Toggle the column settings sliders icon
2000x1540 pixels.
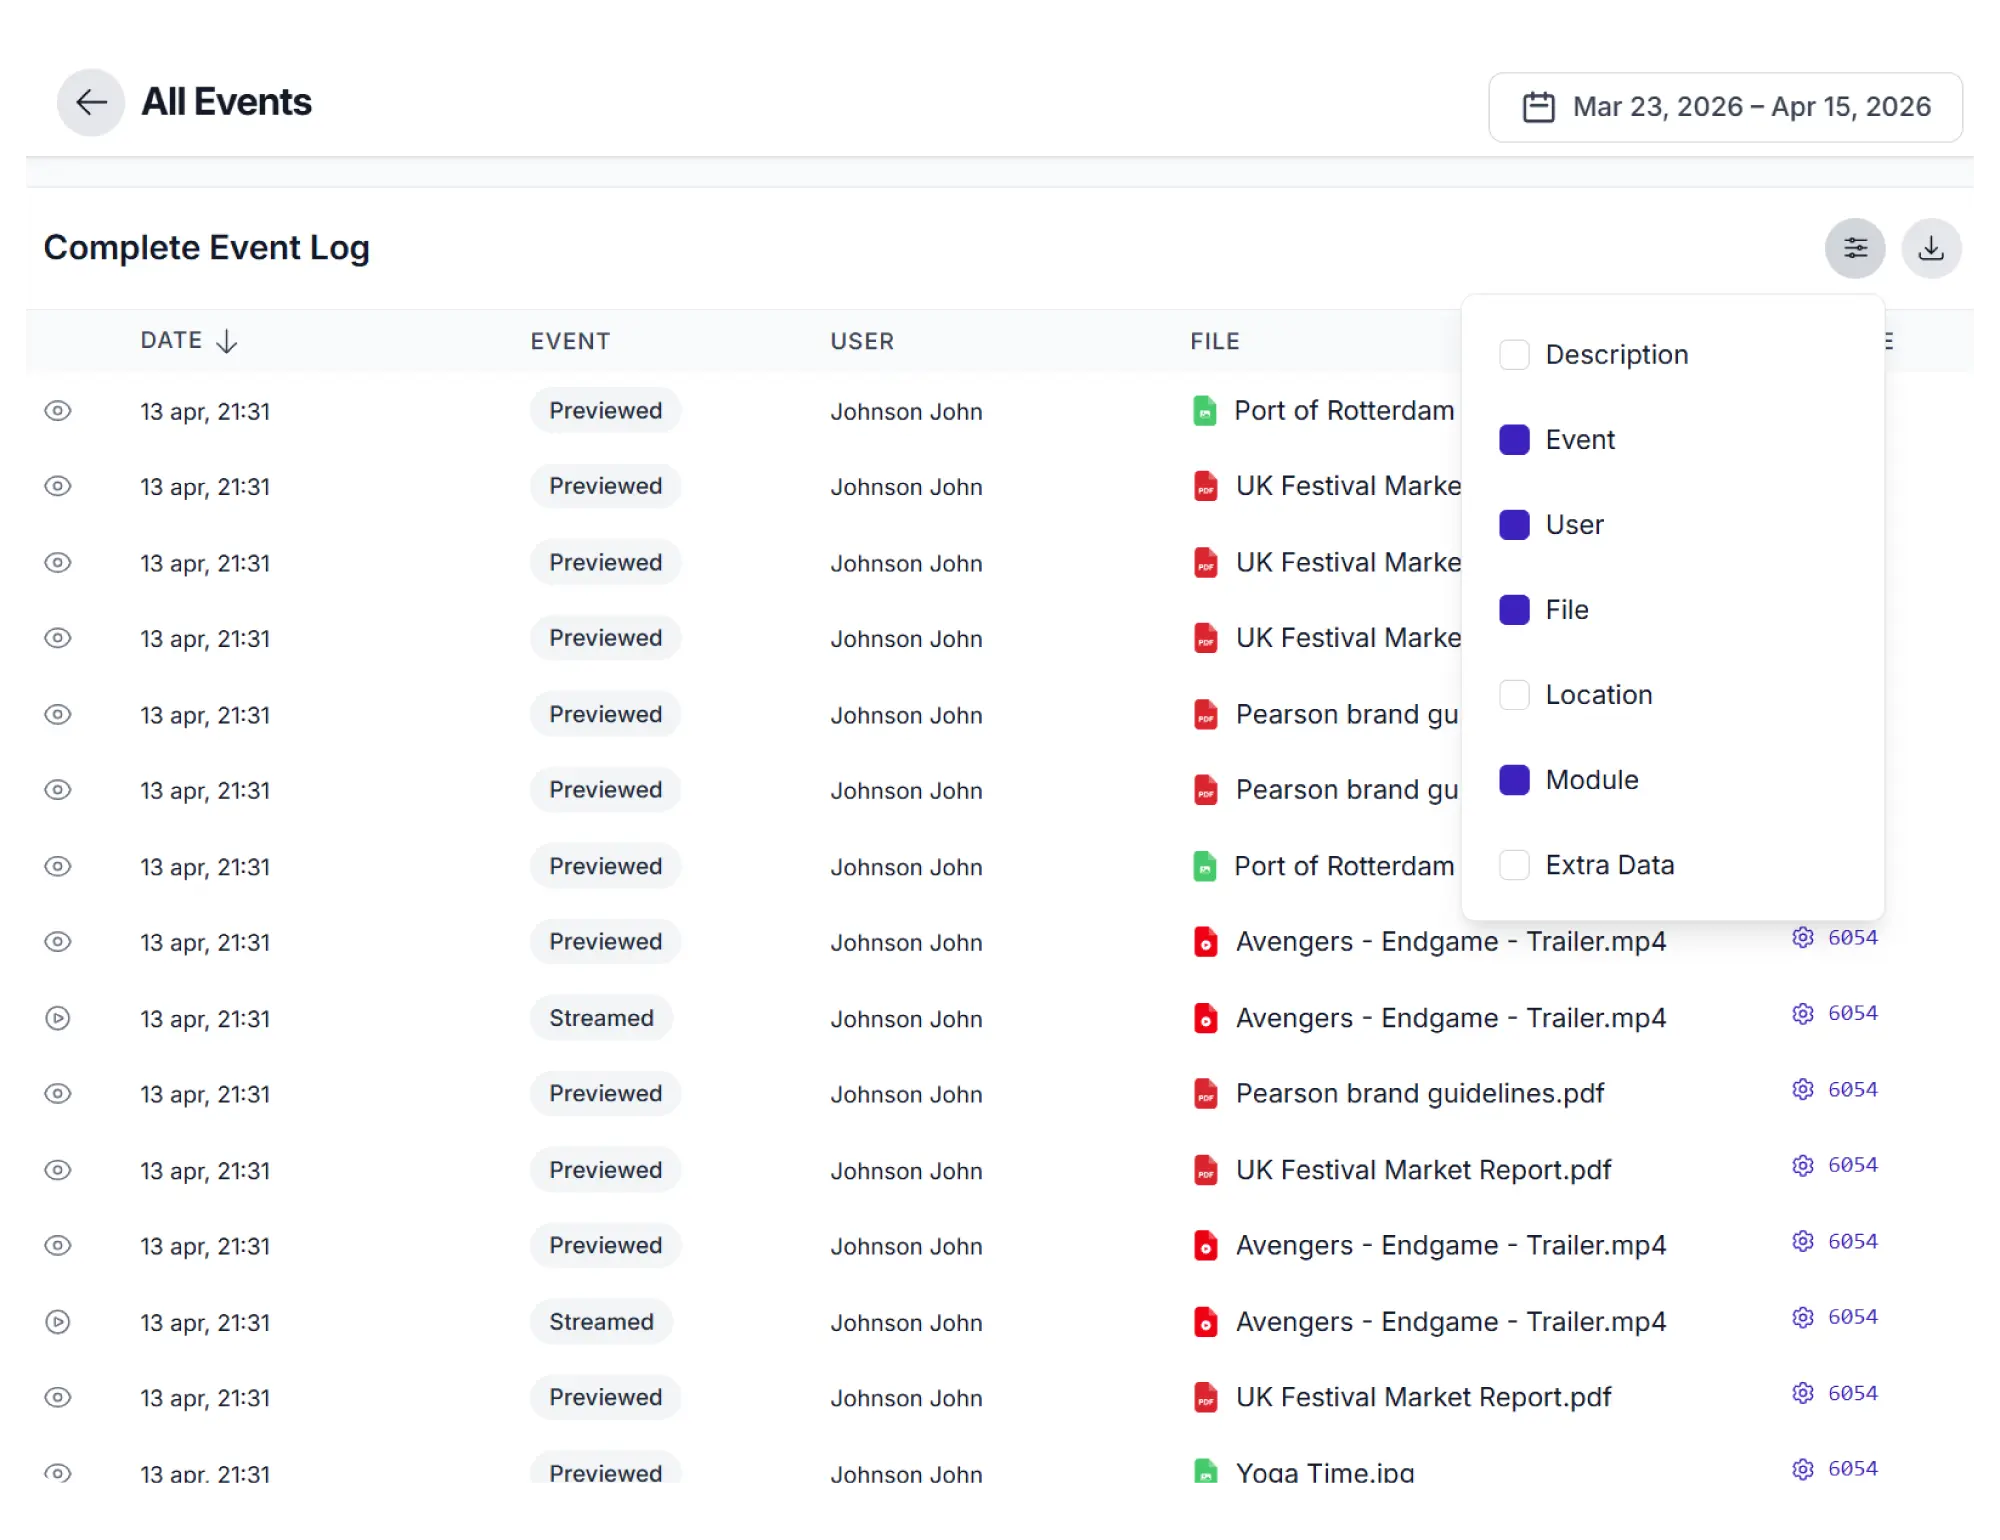click(1855, 248)
